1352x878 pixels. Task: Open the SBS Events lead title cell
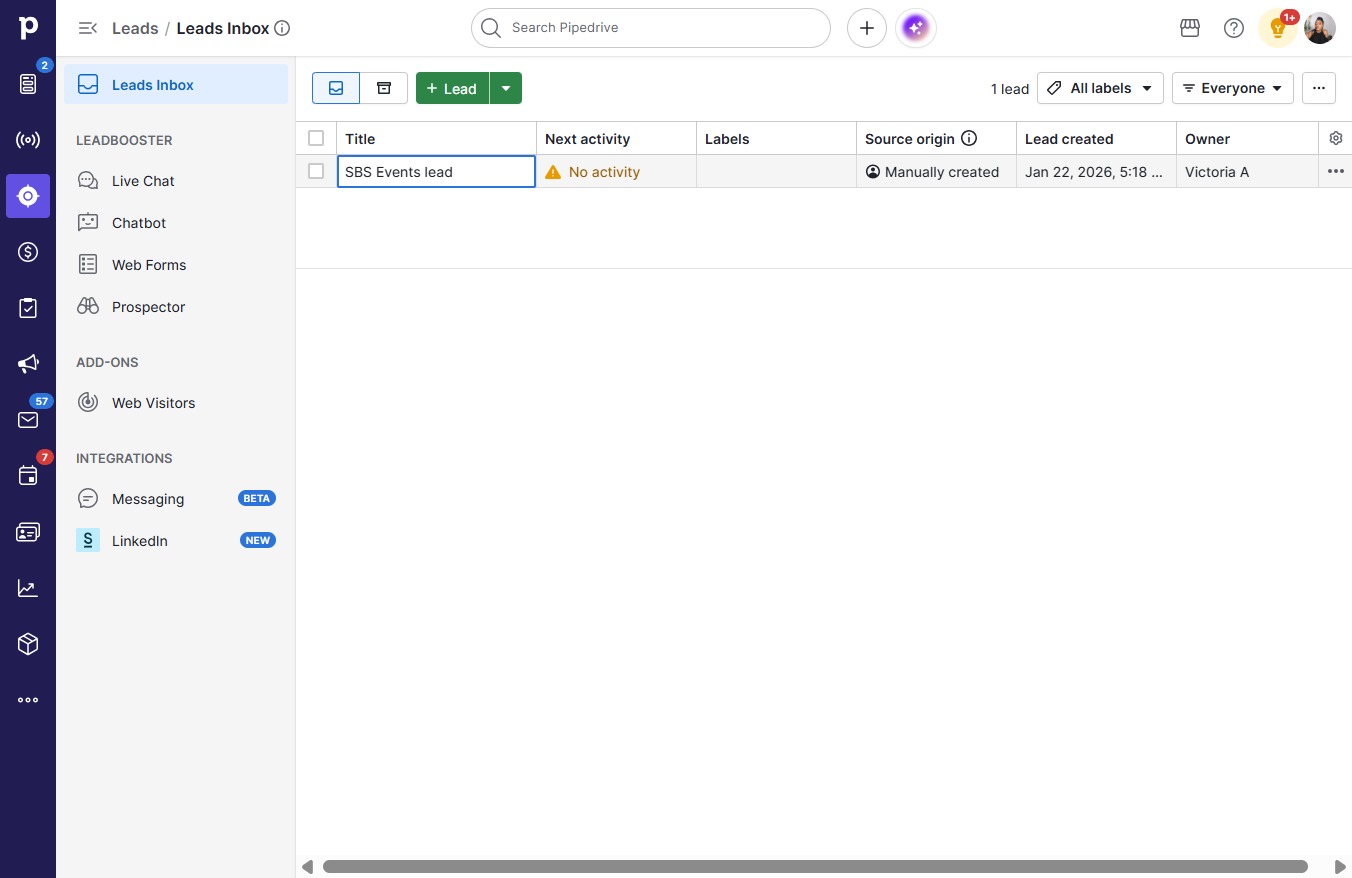tap(436, 171)
